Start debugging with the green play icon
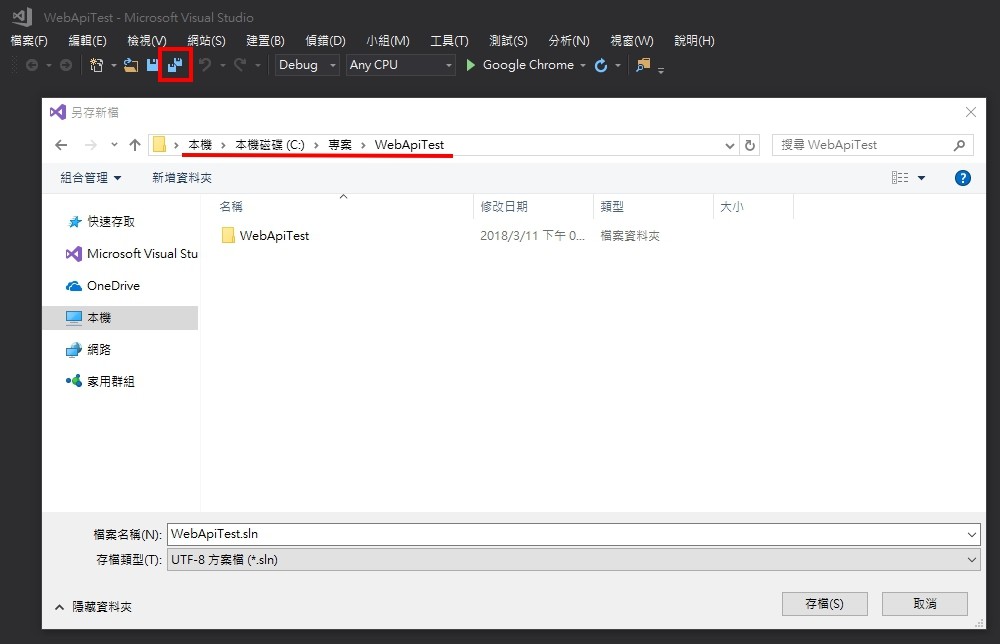 (471, 65)
